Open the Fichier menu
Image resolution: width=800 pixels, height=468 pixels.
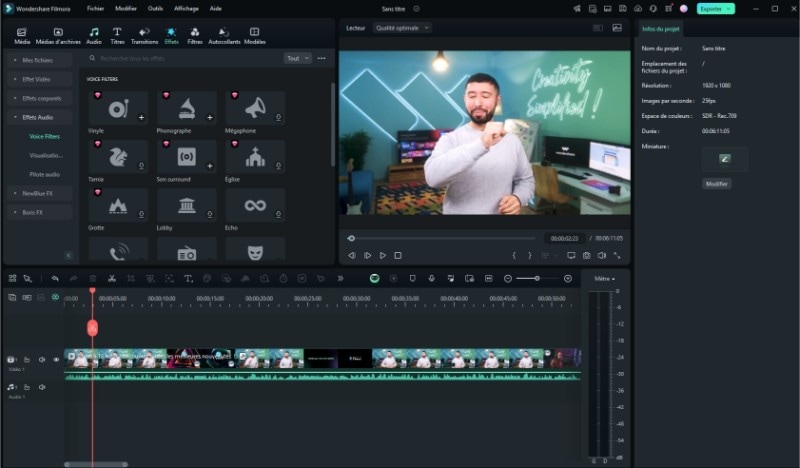click(x=95, y=9)
